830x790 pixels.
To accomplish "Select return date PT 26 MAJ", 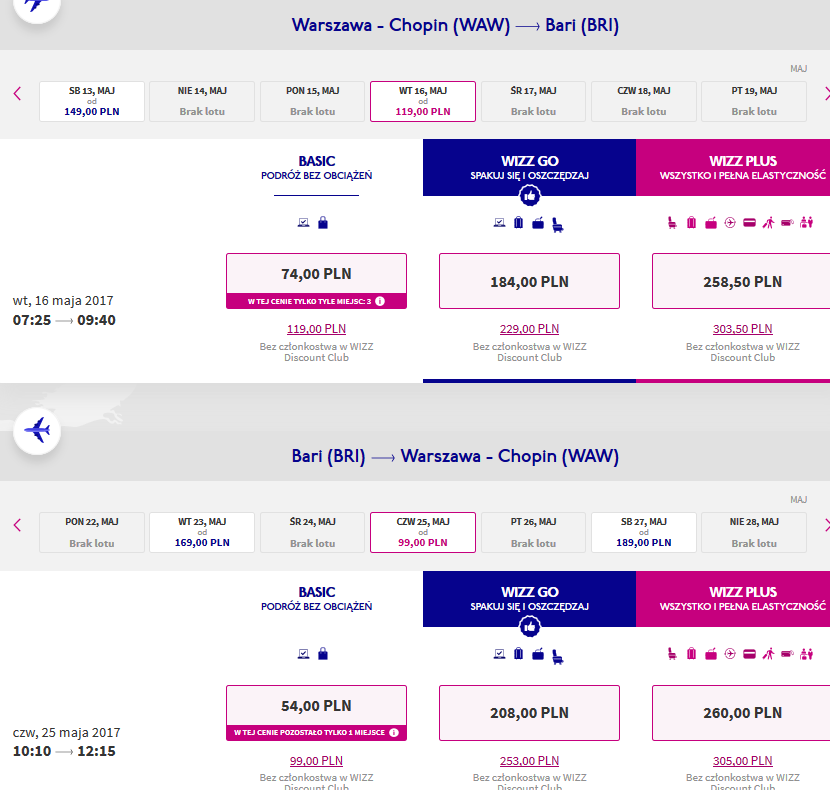I will click(x=533, y=532).
